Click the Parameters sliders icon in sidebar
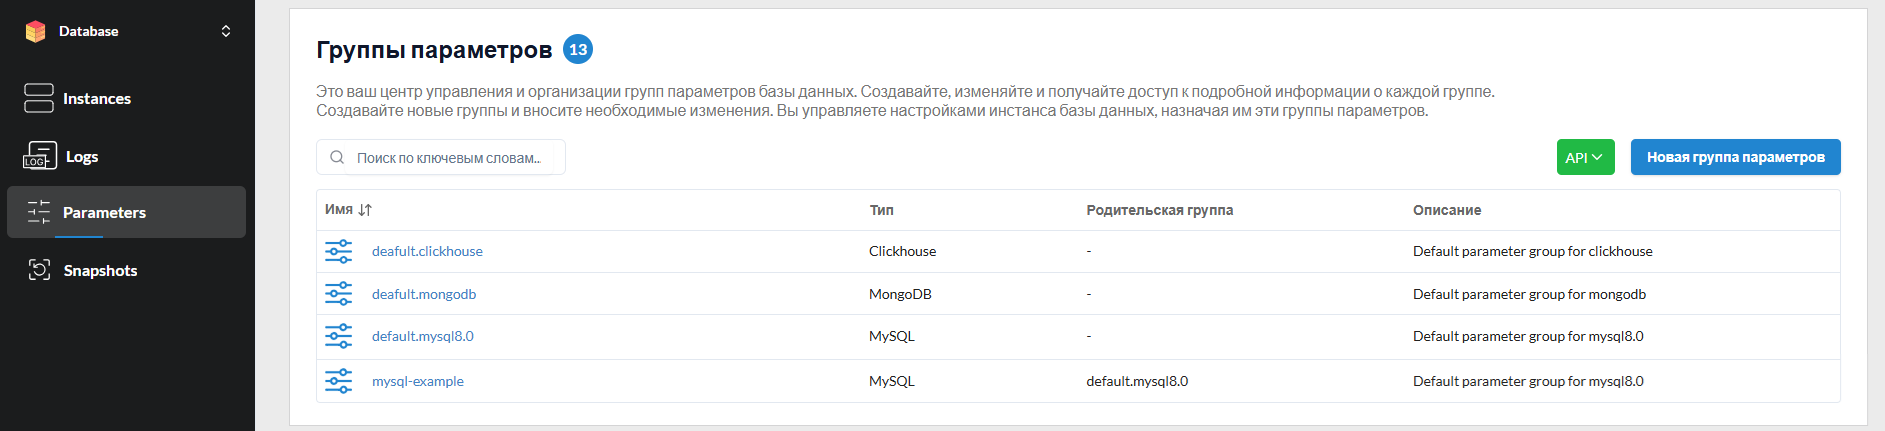1885x431 pixels. point(39,212)
